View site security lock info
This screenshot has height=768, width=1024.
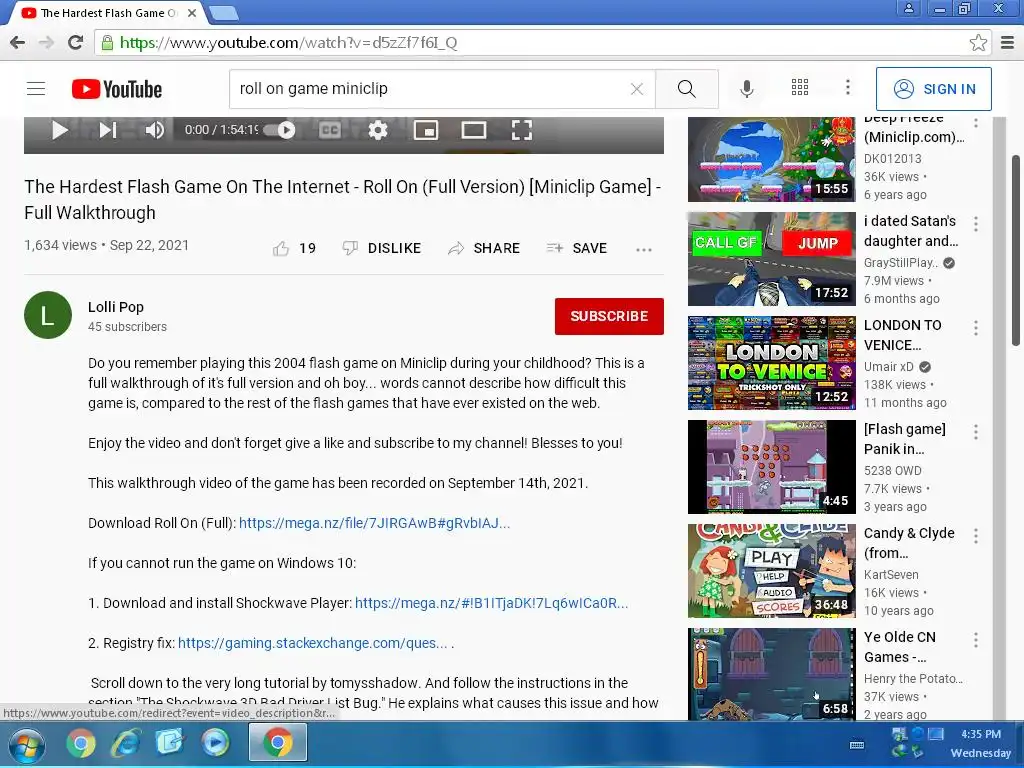point(107,42)
